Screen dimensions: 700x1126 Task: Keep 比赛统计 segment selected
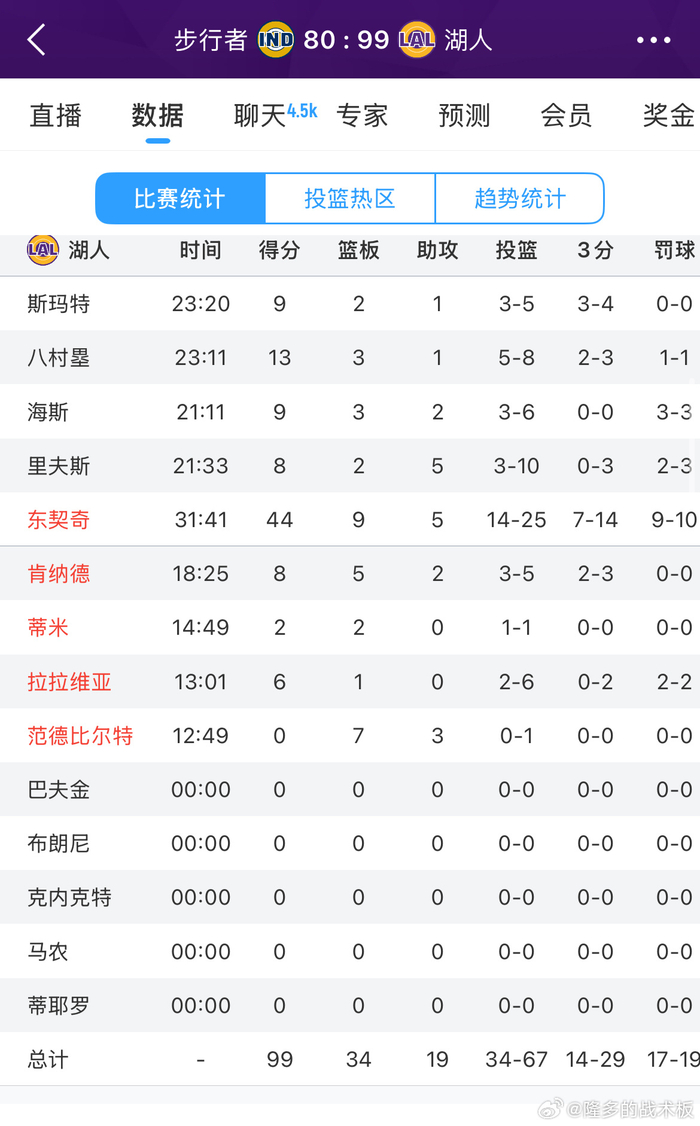180,199
